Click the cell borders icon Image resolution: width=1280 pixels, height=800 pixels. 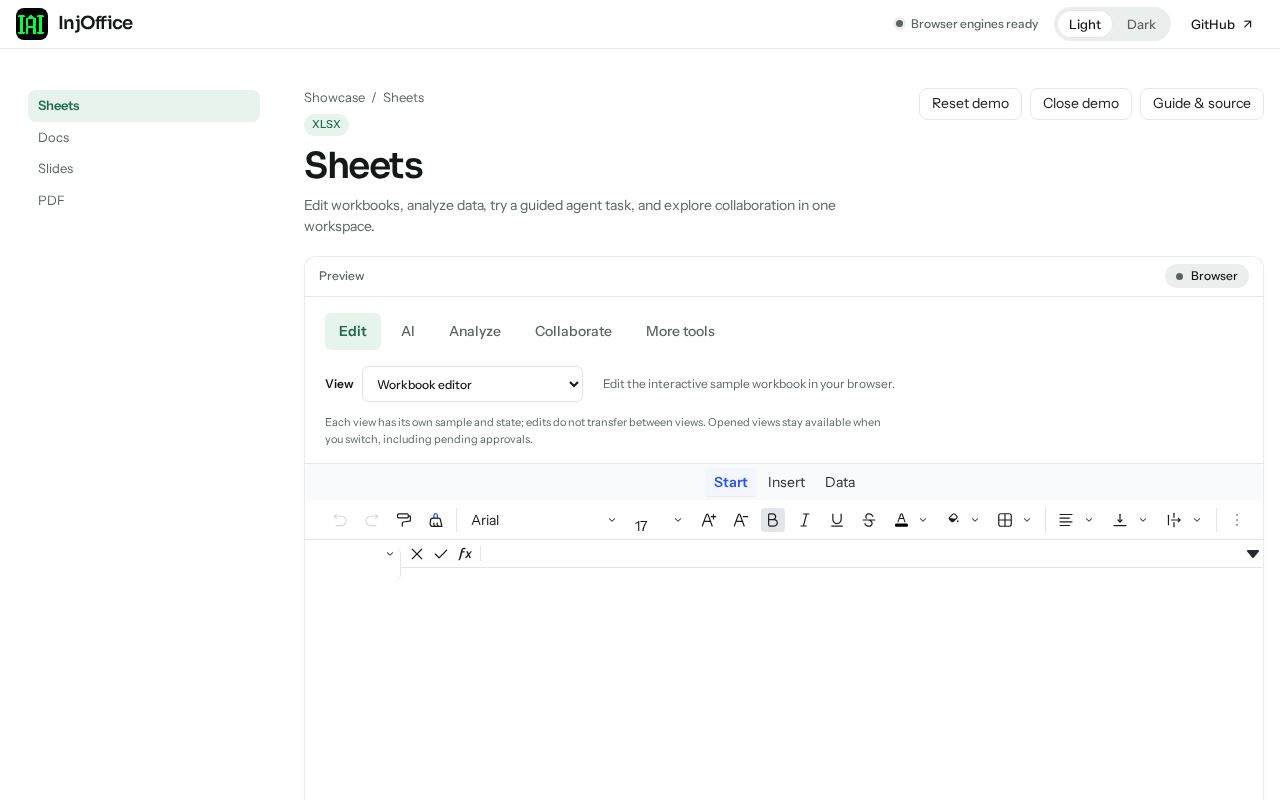pyautogui.click(x=1005, y=520)
